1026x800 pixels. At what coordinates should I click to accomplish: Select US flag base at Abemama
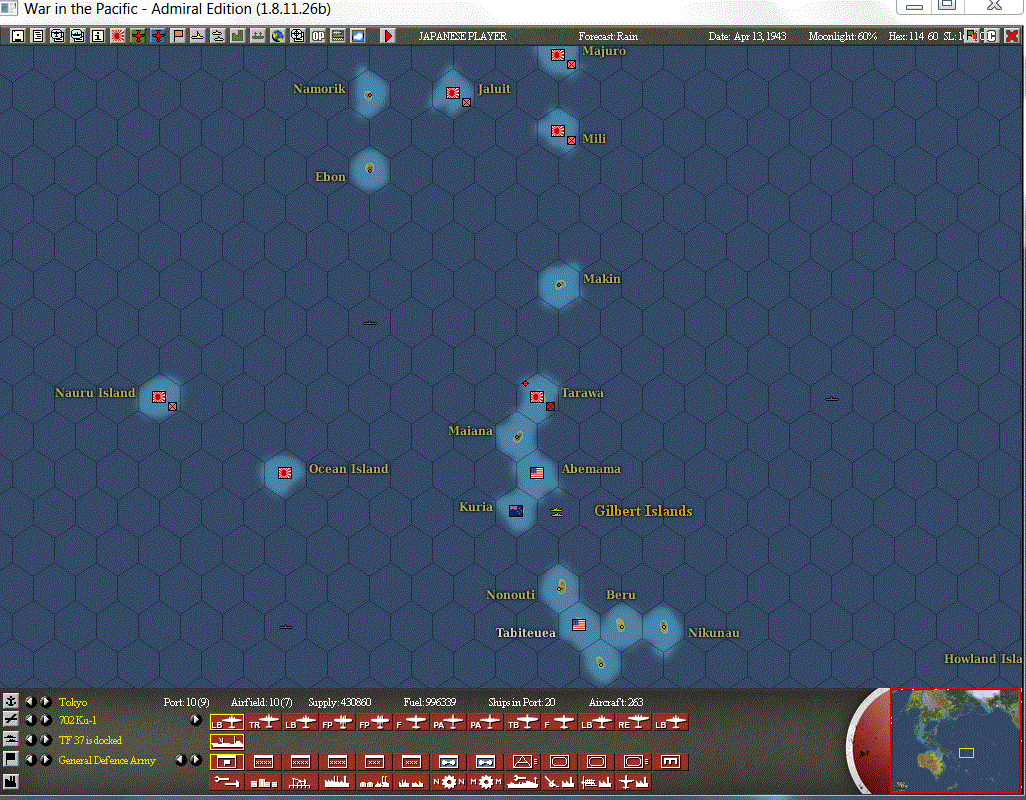pyautogui.click(x=537, y=472)
